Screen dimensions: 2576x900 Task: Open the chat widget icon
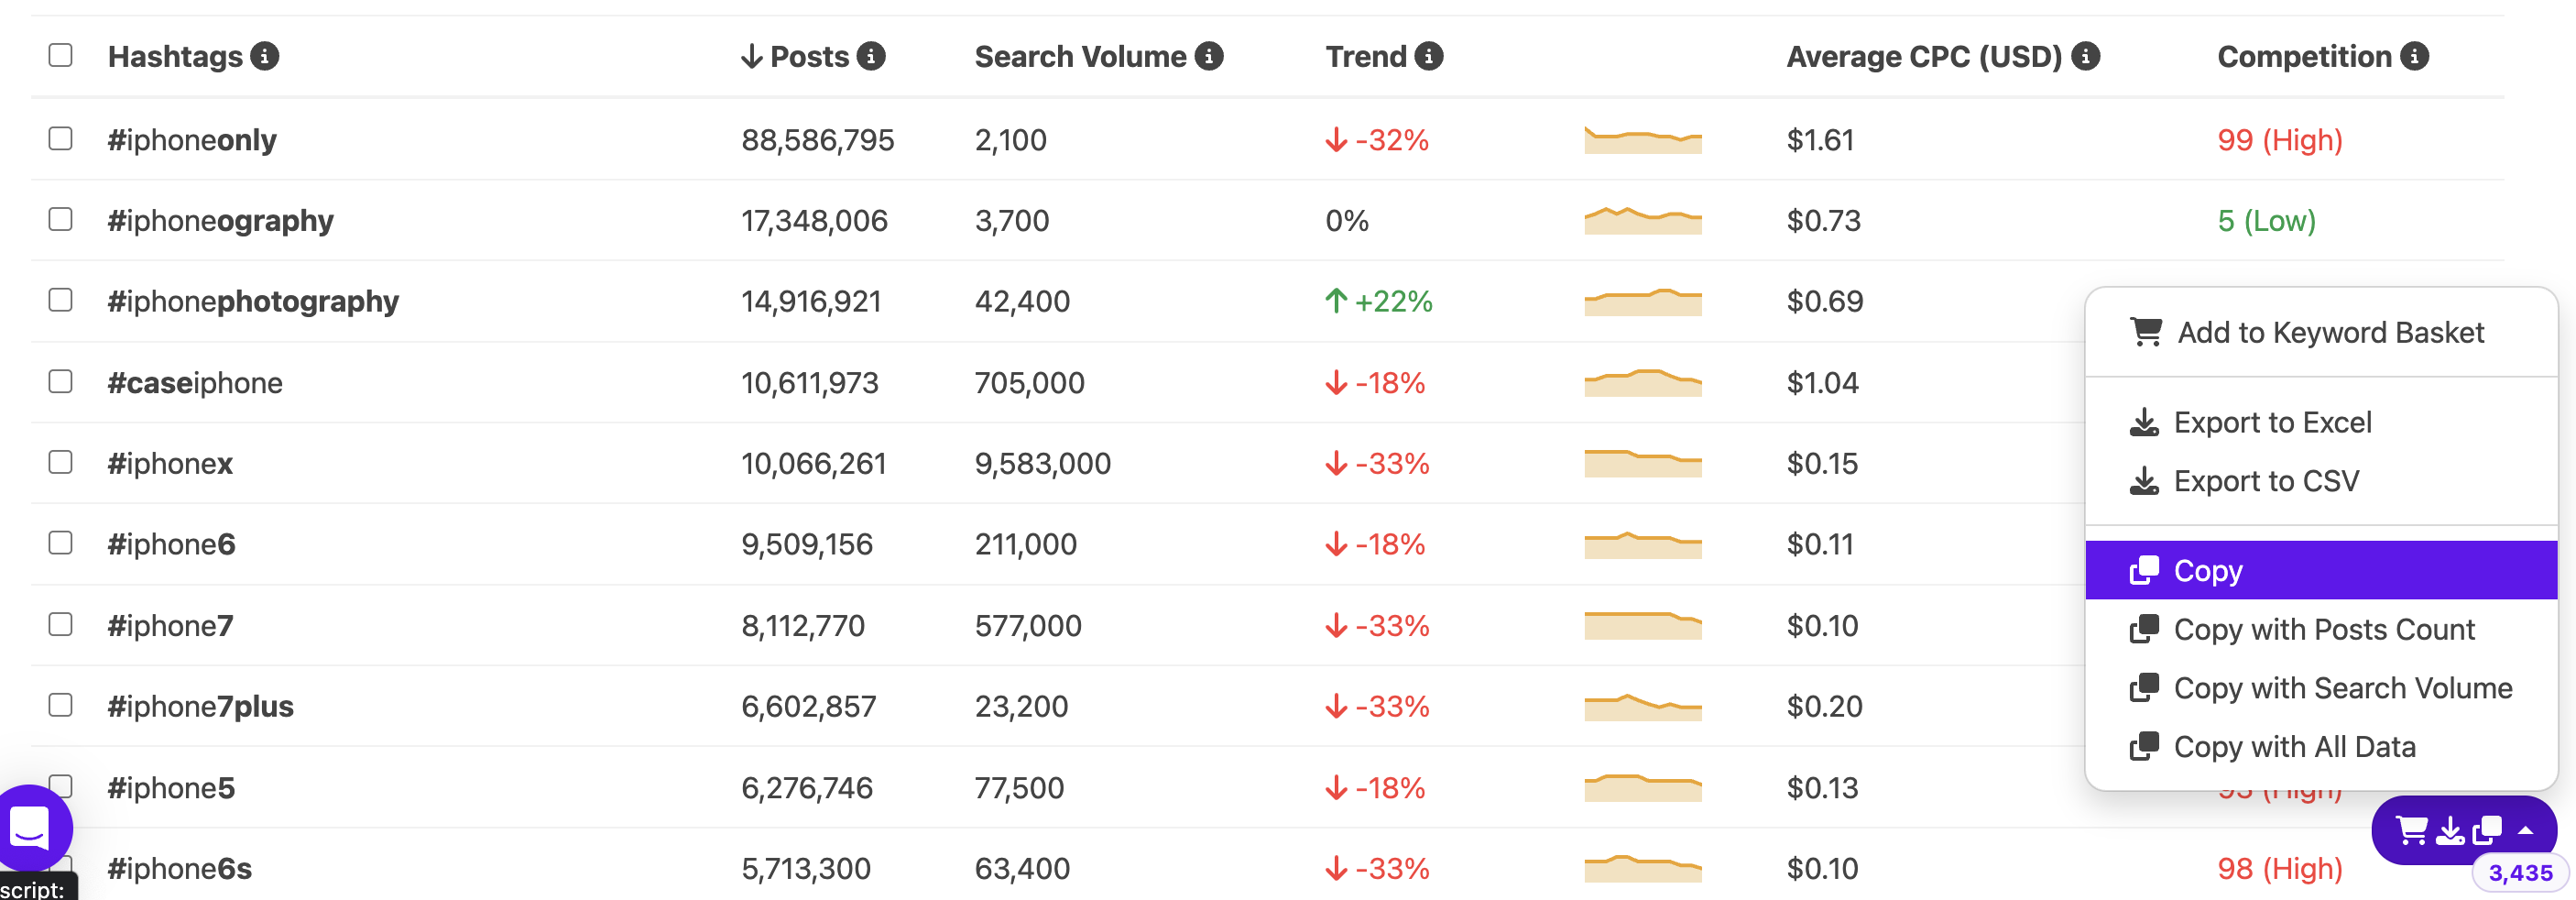30,828
